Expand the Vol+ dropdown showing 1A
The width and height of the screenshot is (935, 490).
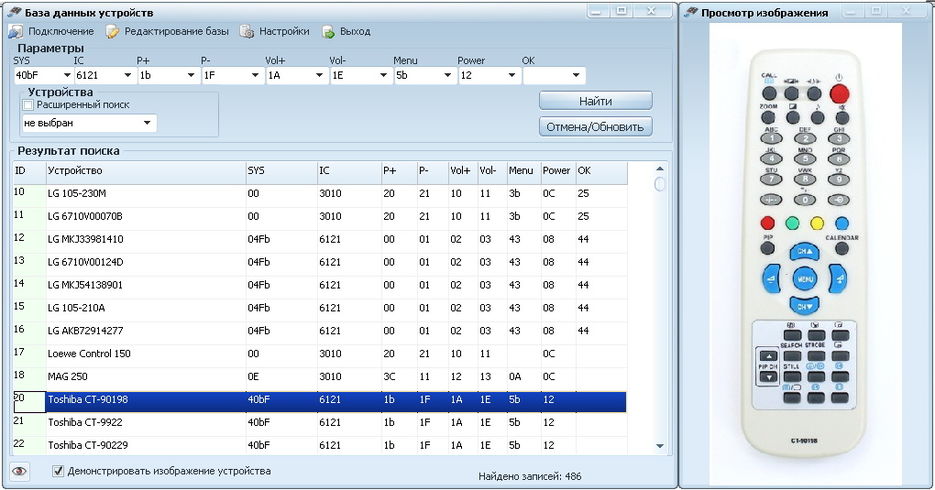(x=320, y=76)
